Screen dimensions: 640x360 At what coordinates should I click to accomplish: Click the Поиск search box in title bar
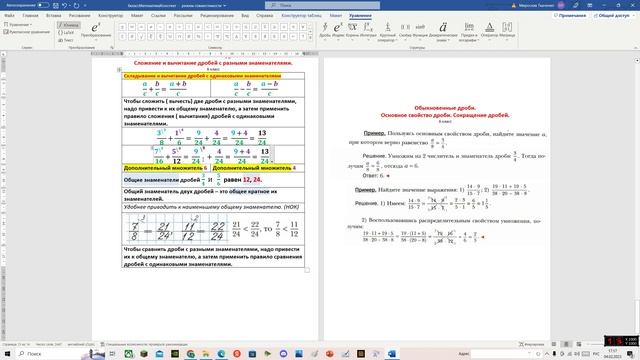pyautogui.click(x=322, y=5)
